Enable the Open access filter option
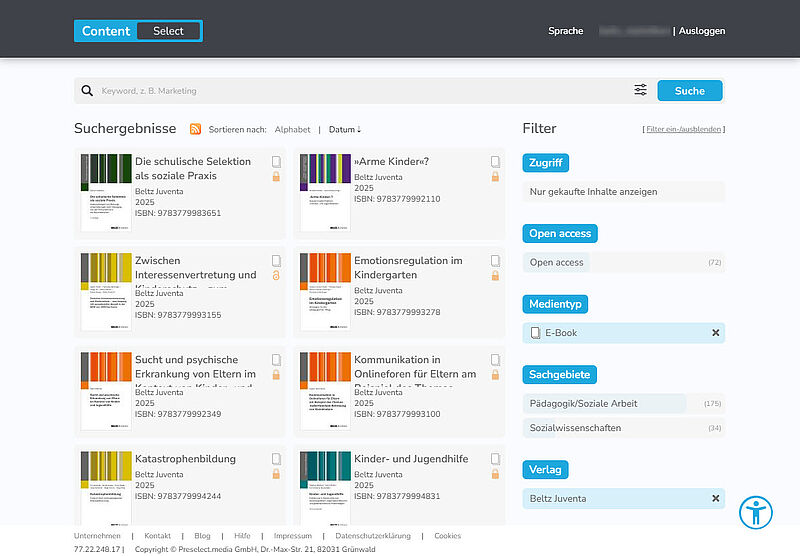The width and height of the screenshot is (800, 556). click(557, 263)
